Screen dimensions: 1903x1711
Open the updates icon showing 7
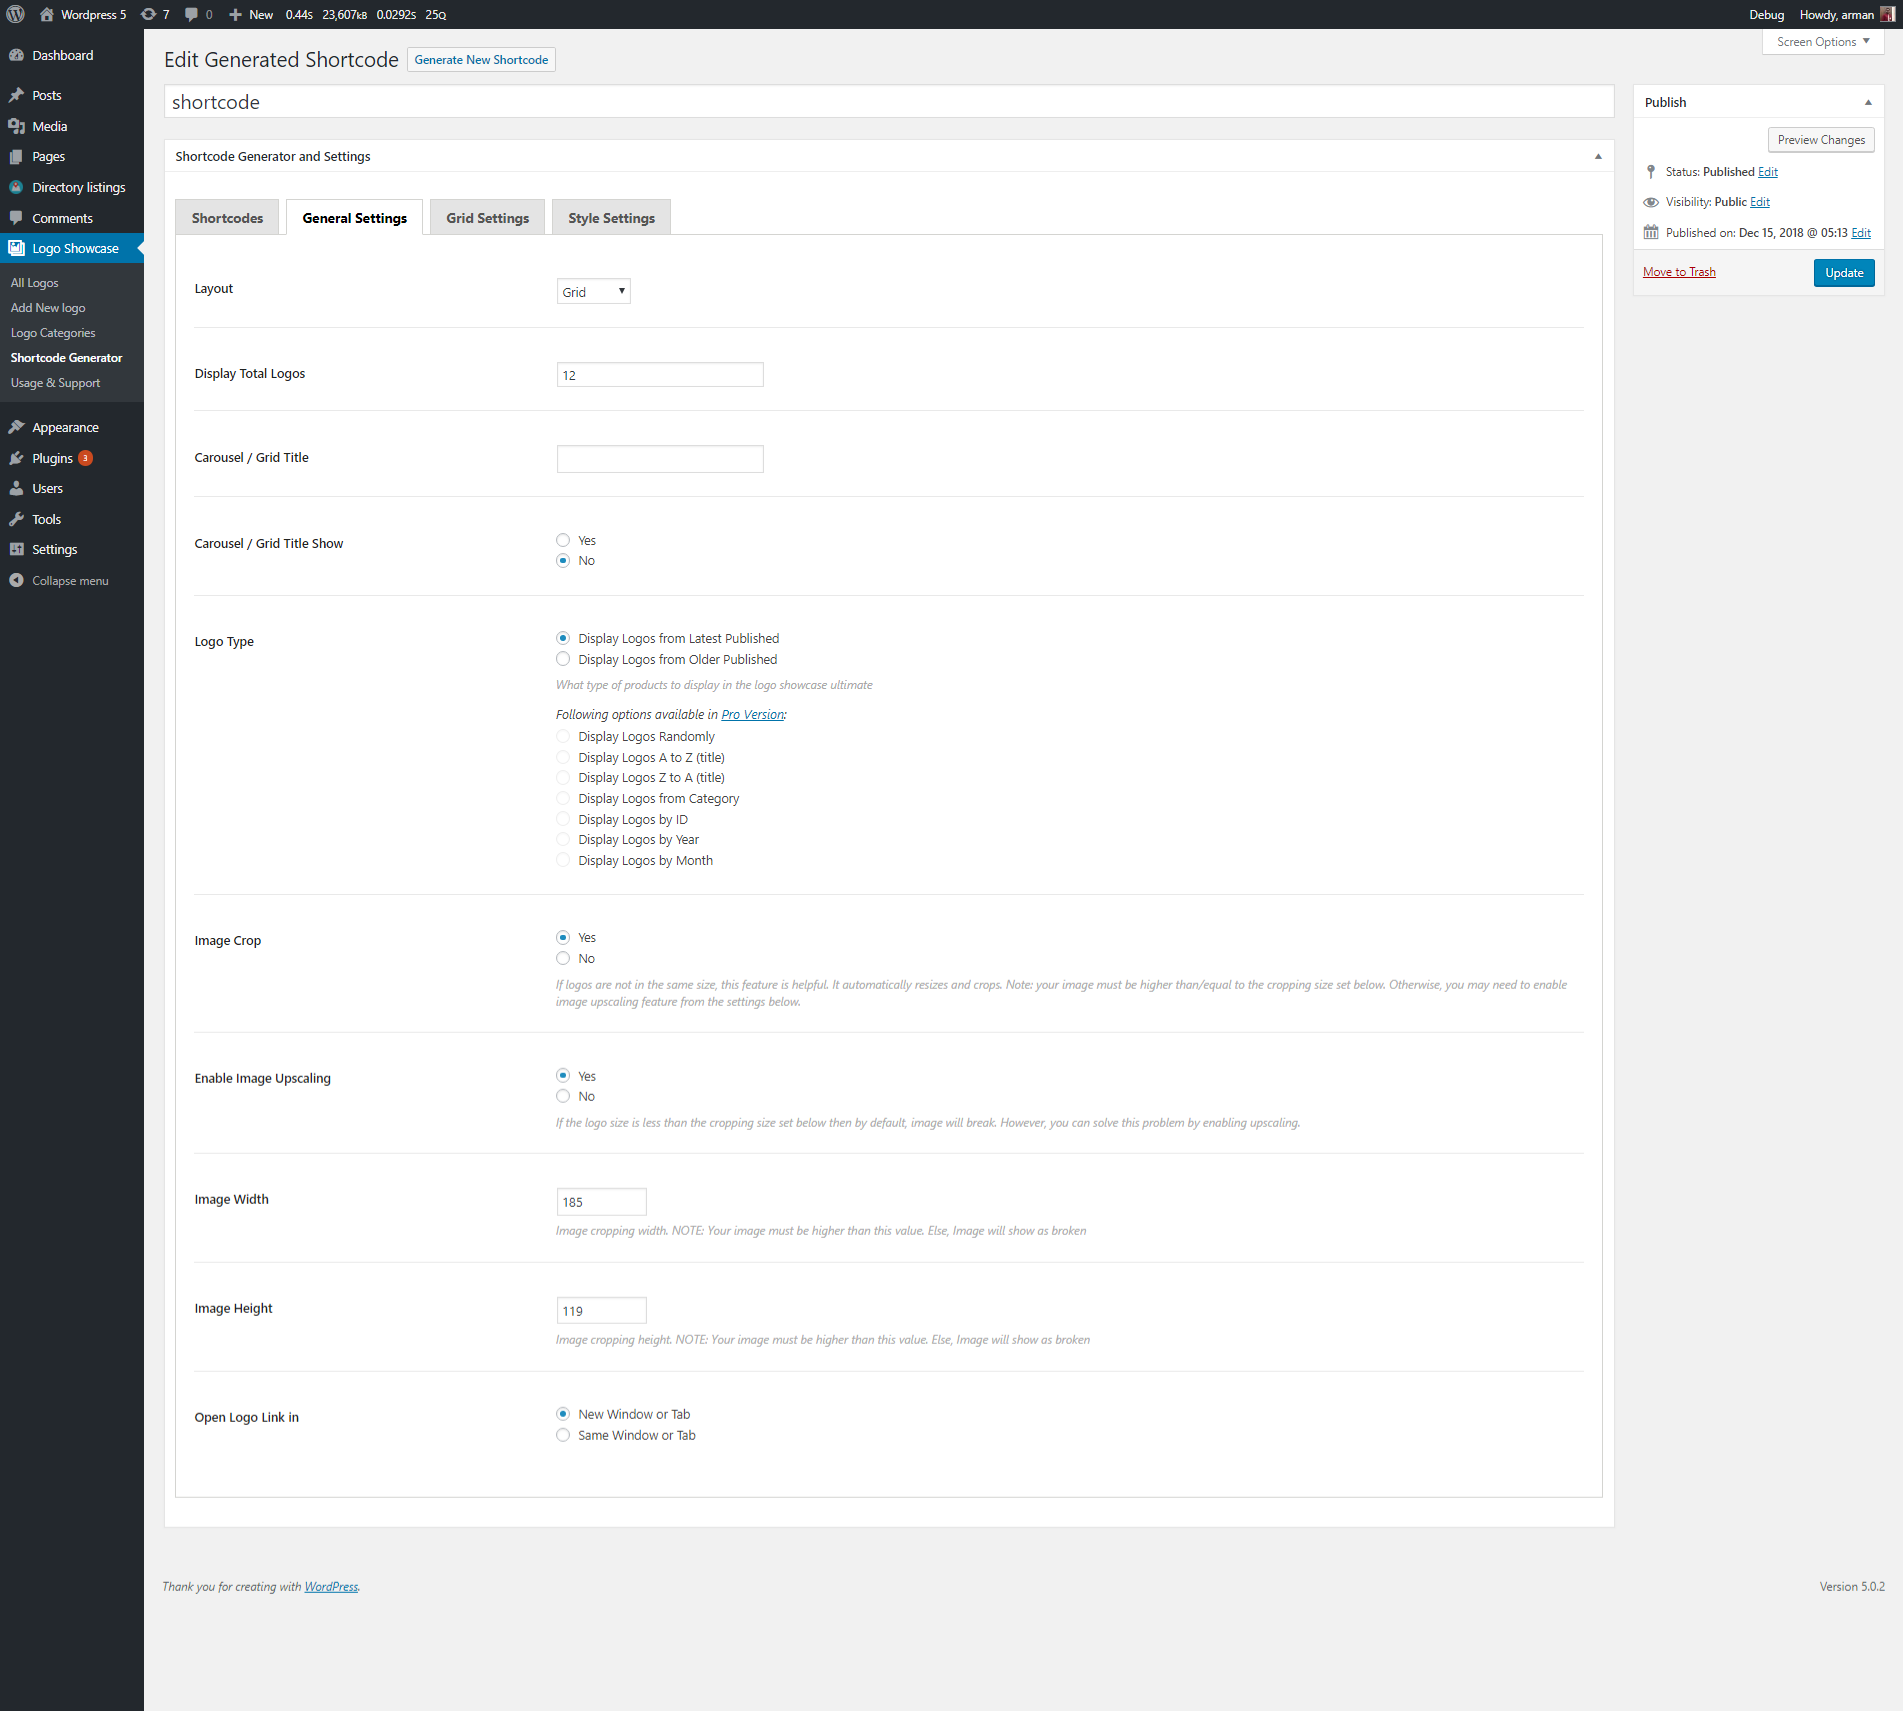(x=149, y=14)
